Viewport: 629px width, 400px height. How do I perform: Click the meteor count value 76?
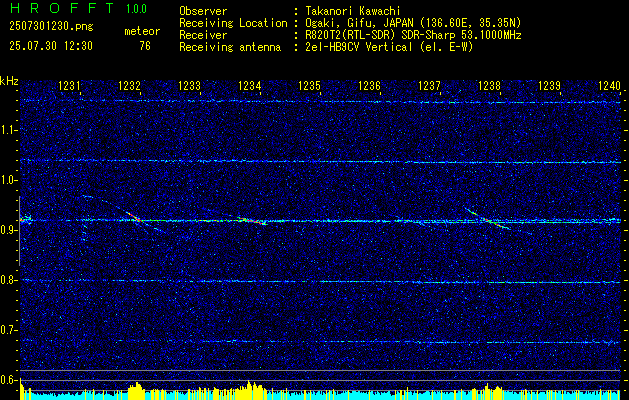pos(145,46)
